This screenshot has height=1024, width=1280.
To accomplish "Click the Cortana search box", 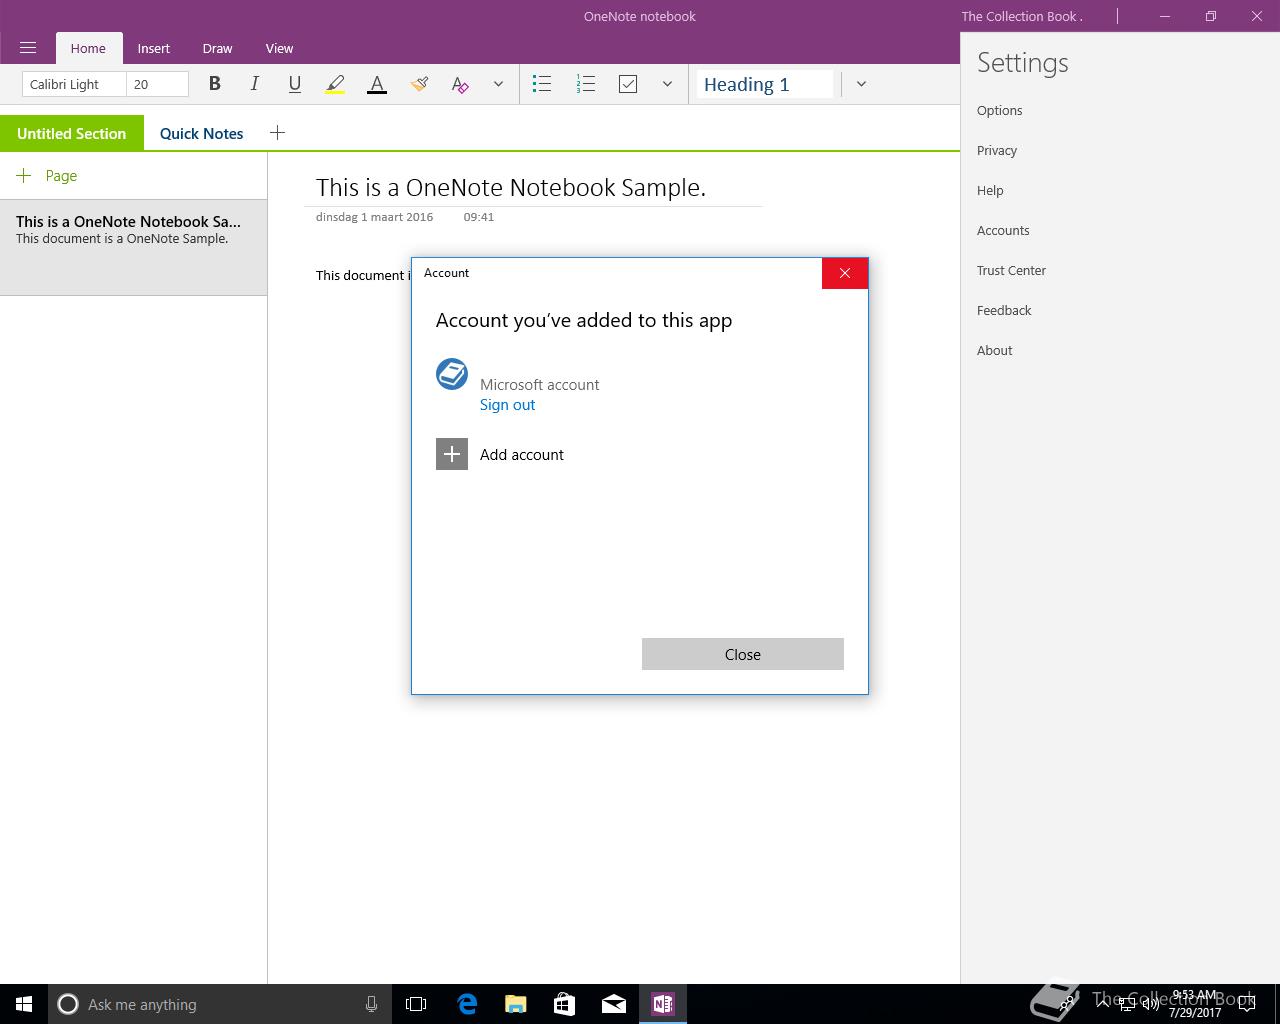I will point(219,1004).
